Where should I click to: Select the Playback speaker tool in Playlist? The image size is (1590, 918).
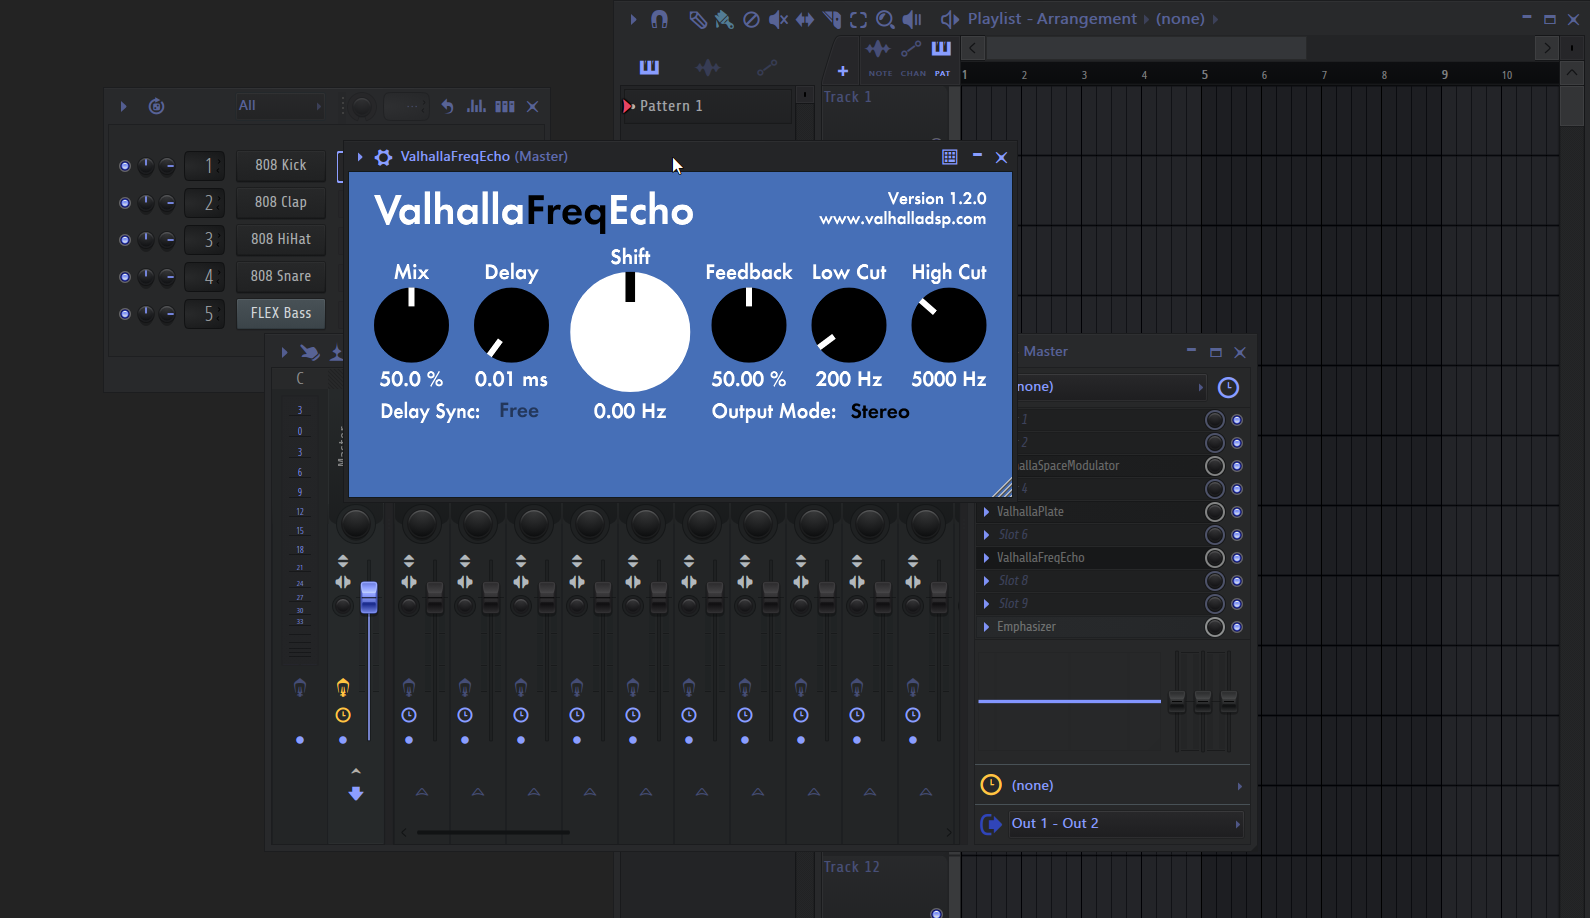click(x=912, y=19)
